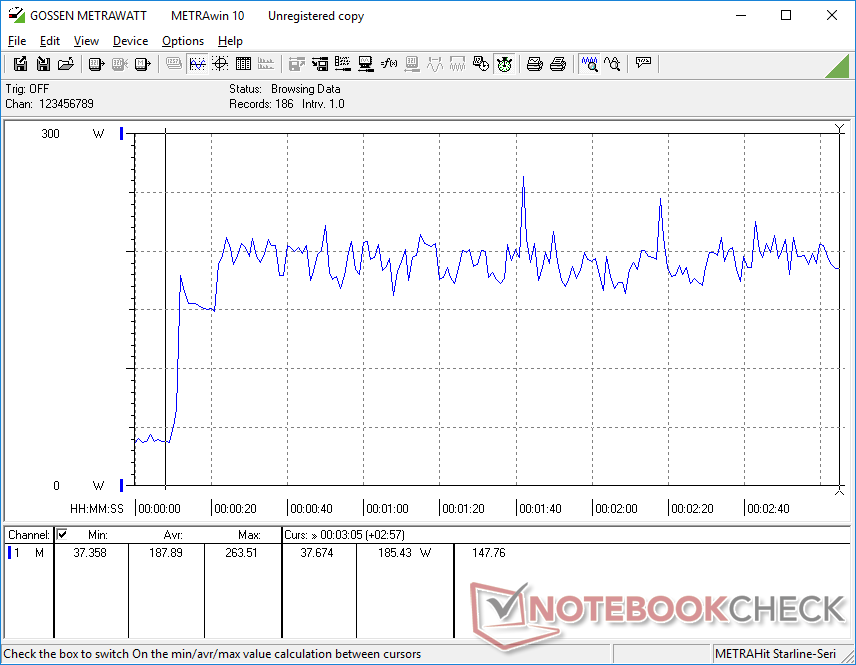Open the Device menu

[130, 41]
